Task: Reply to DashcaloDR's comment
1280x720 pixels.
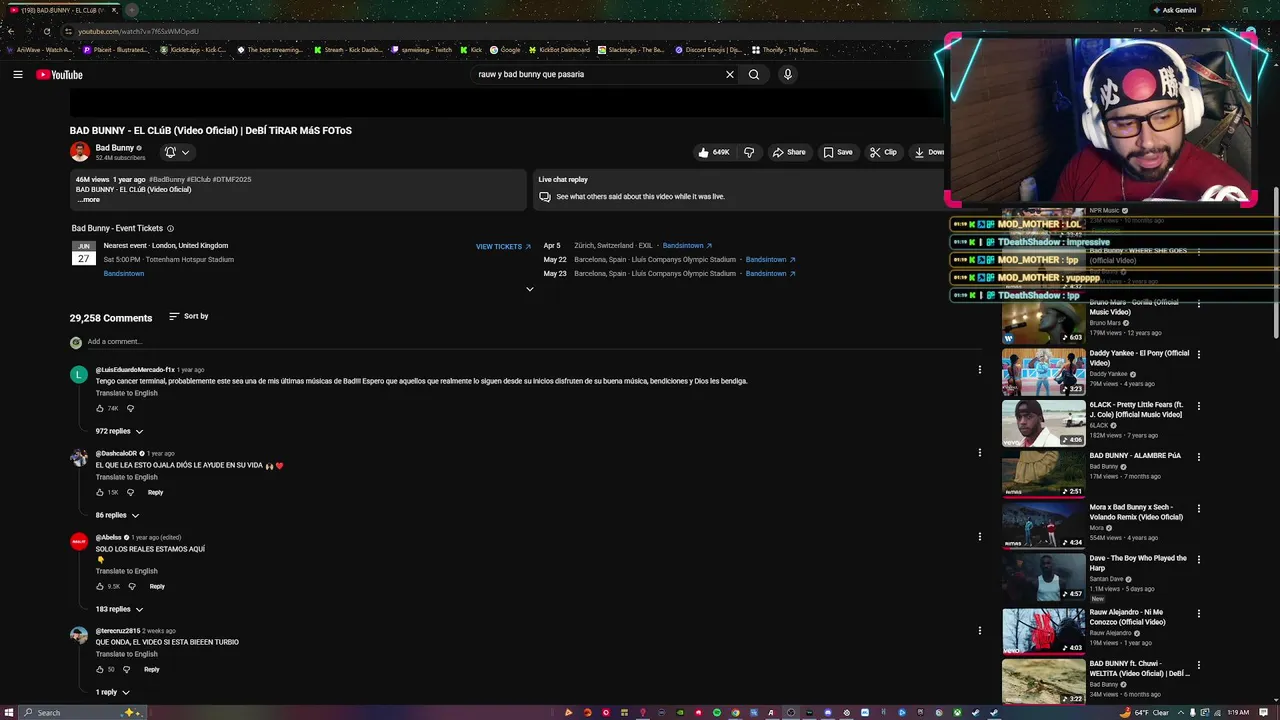Action: point(155,492)
